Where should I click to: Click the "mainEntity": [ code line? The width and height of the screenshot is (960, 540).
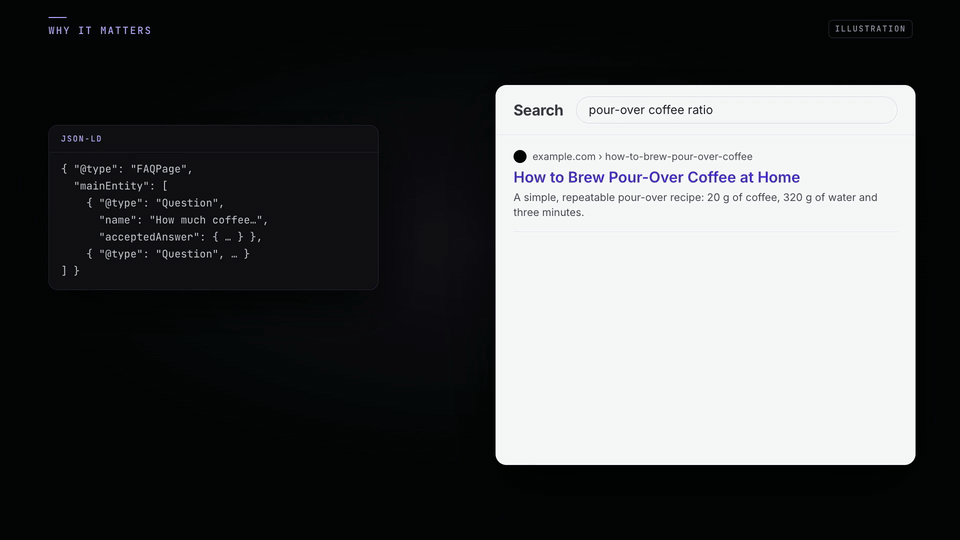(x=121, y=186)
